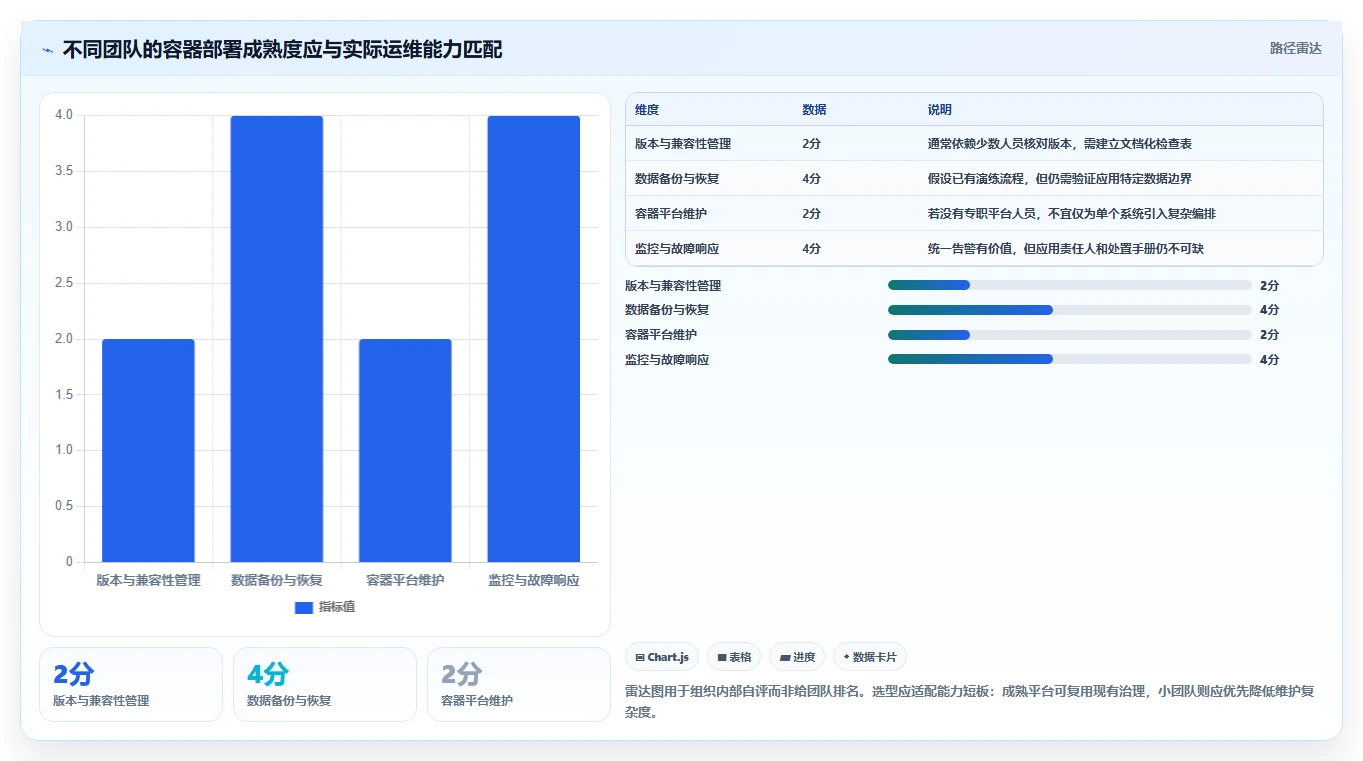Open the 2分 容器平台维护 data card
This screenshot has width=1363, height=761.
click(519, 684)
